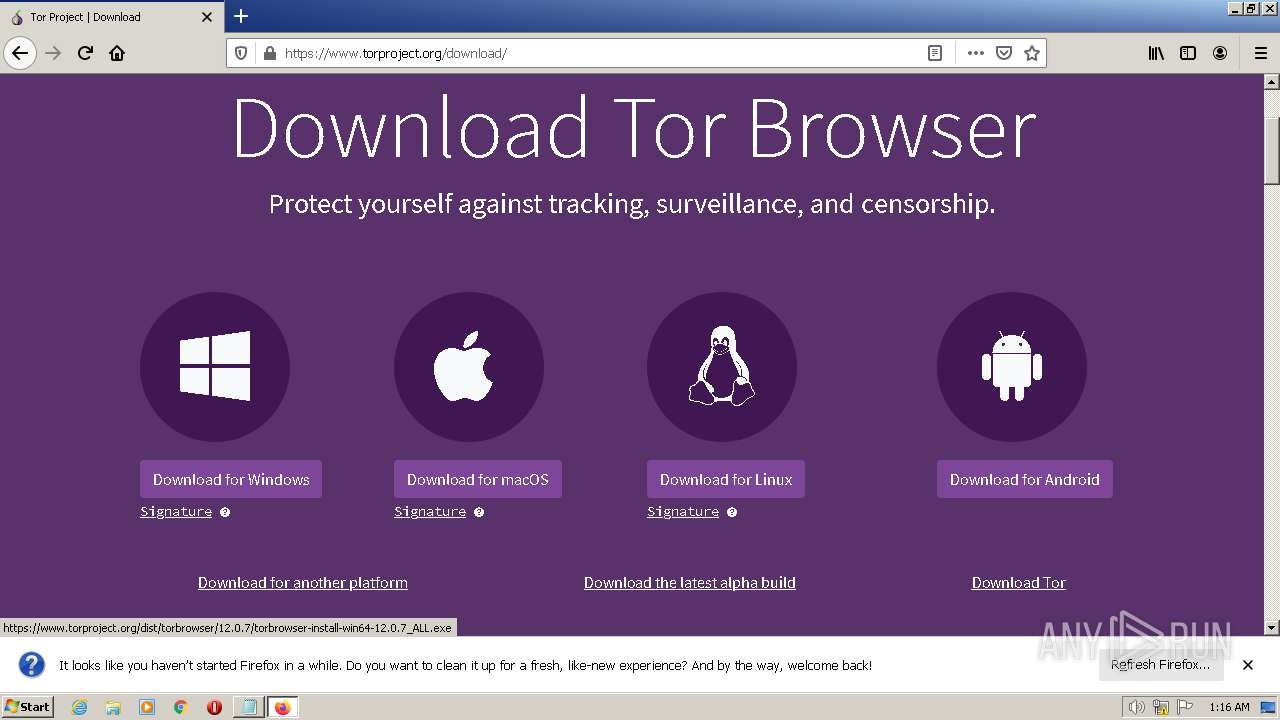Click the page scrollbar down arrow
This screenshot has height=720, width=1280.
point(1271,627)
